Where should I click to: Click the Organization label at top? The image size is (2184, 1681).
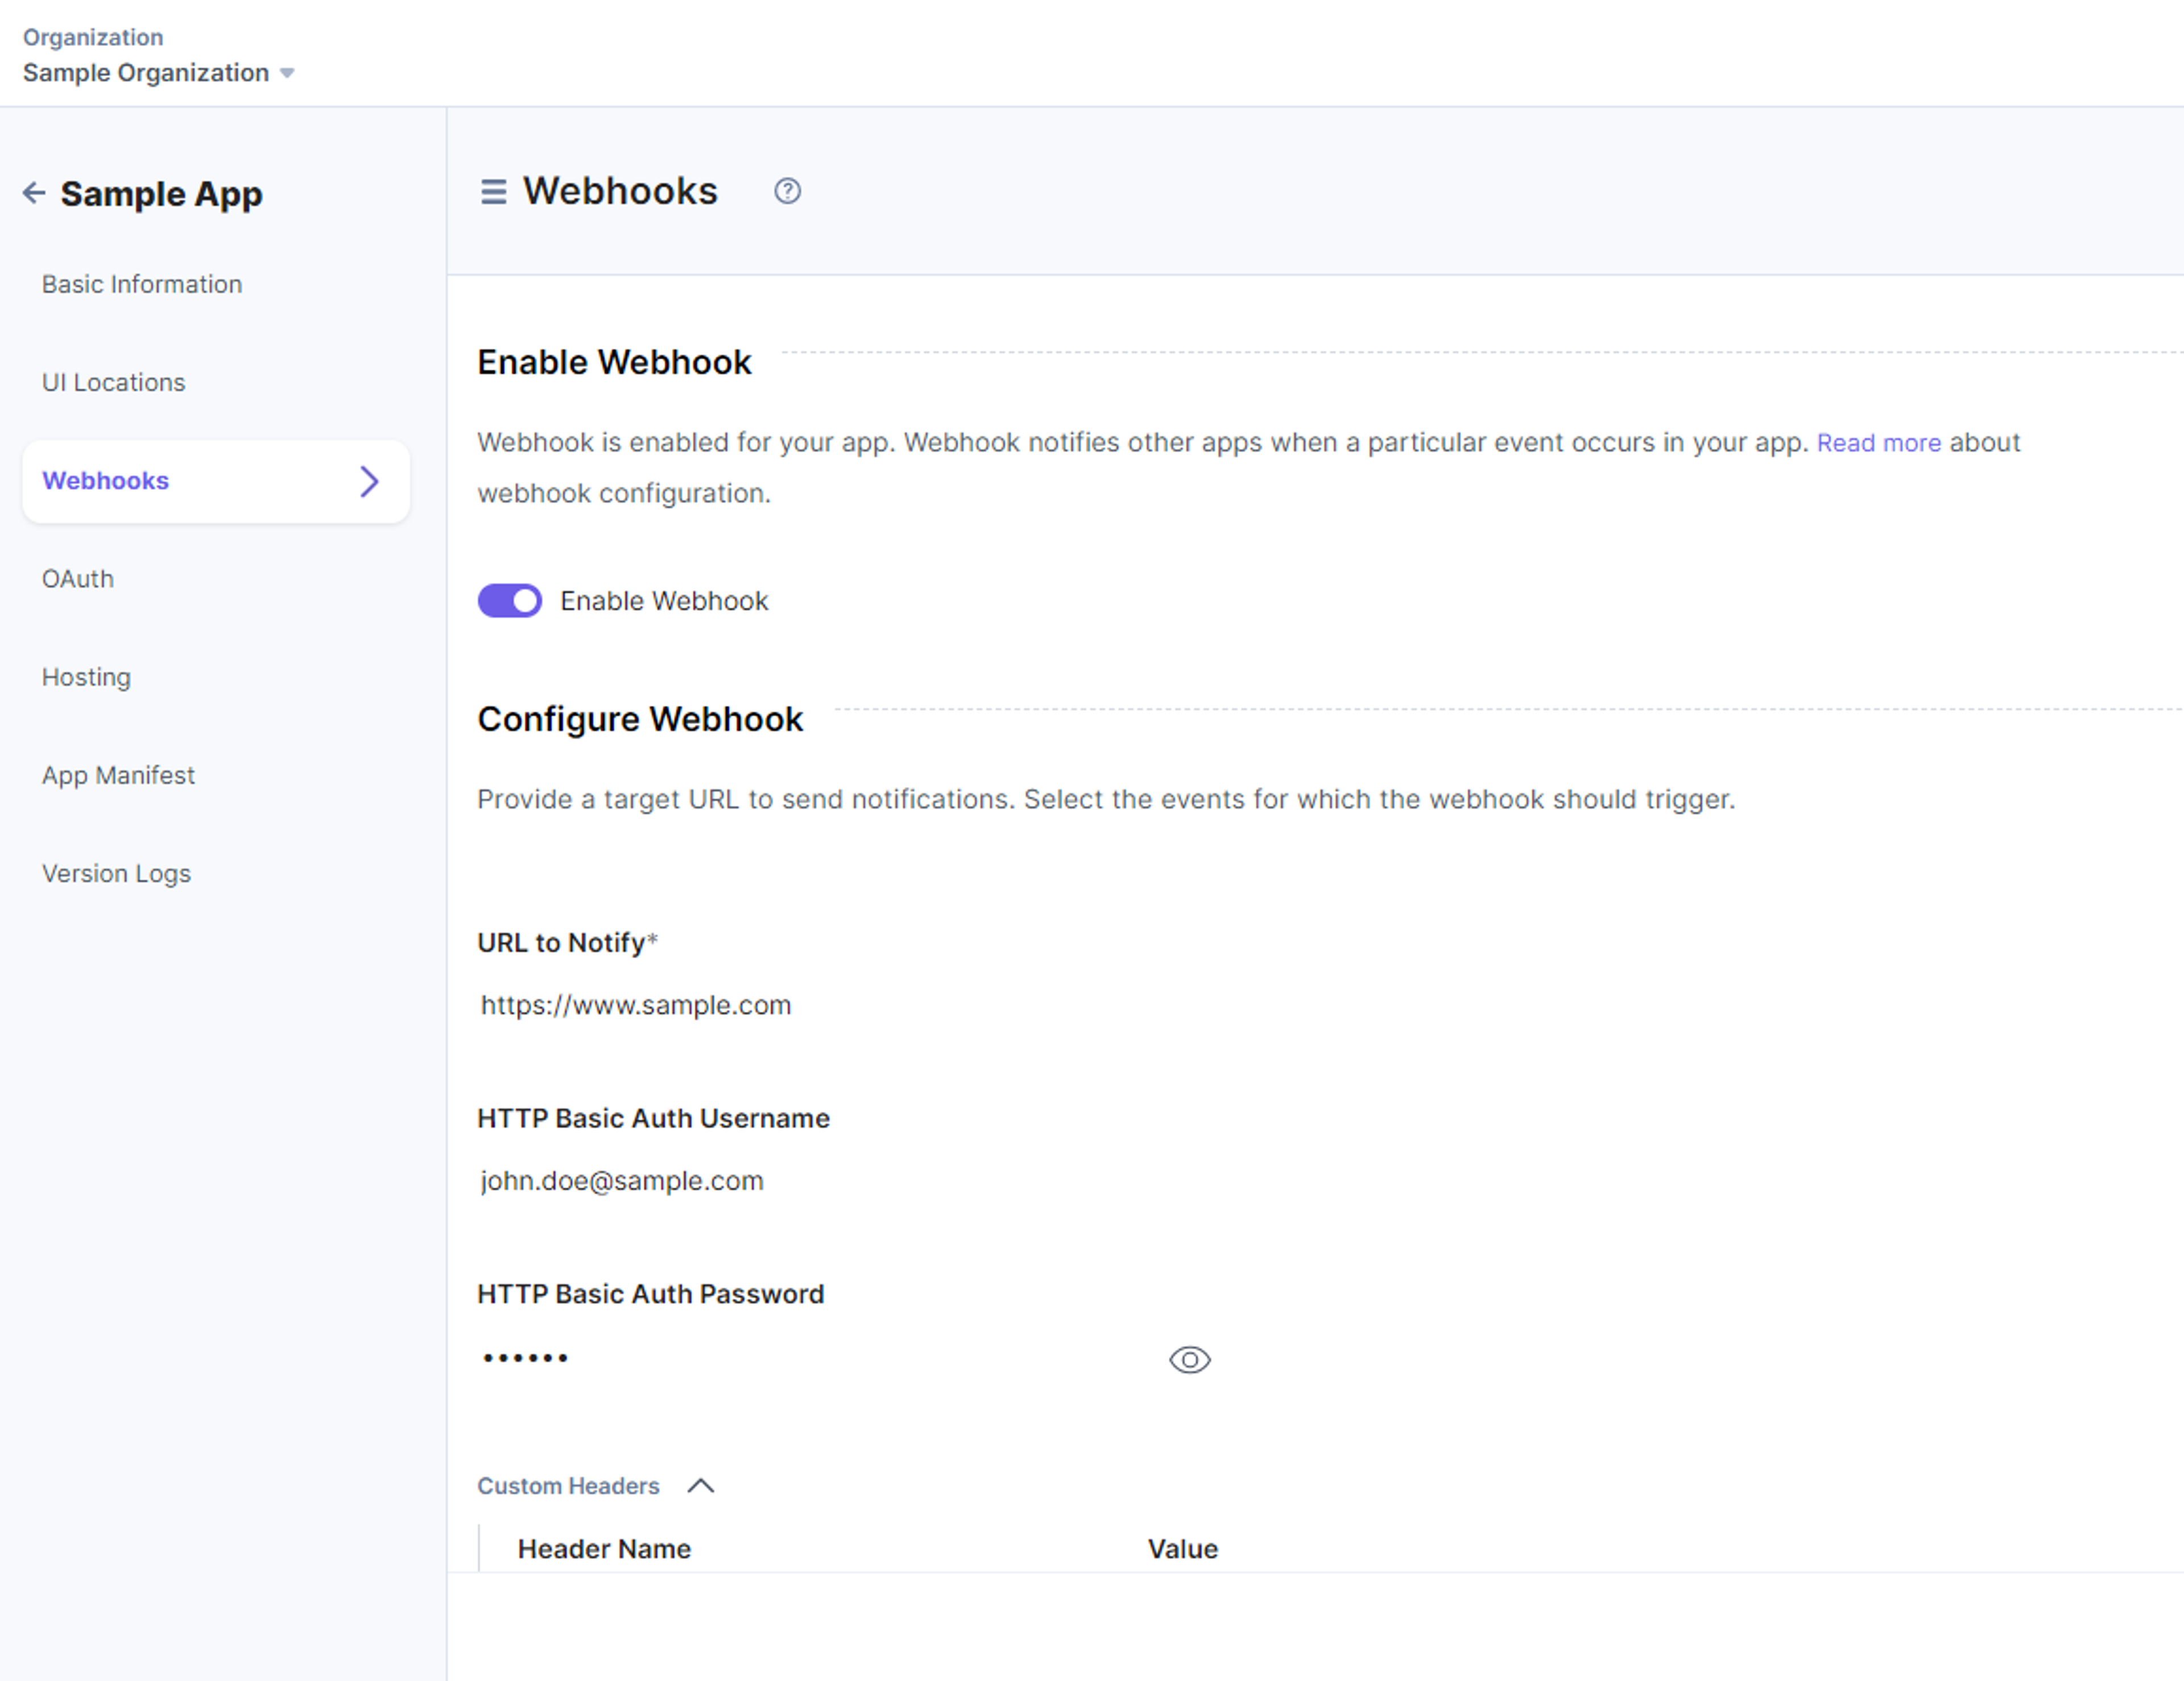pyautogui.click(x=93, y=37)
